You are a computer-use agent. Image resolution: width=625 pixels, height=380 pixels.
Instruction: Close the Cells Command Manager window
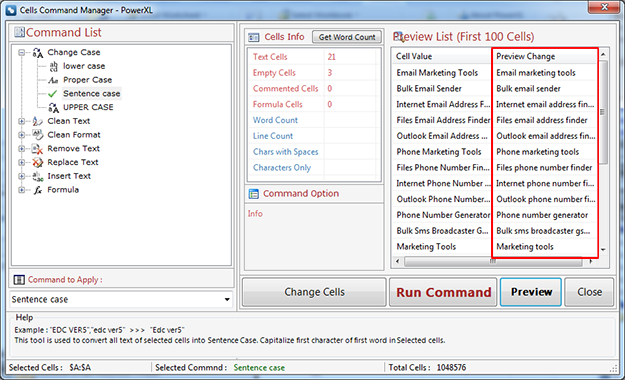pyautogui.click(x=603, y=7)
